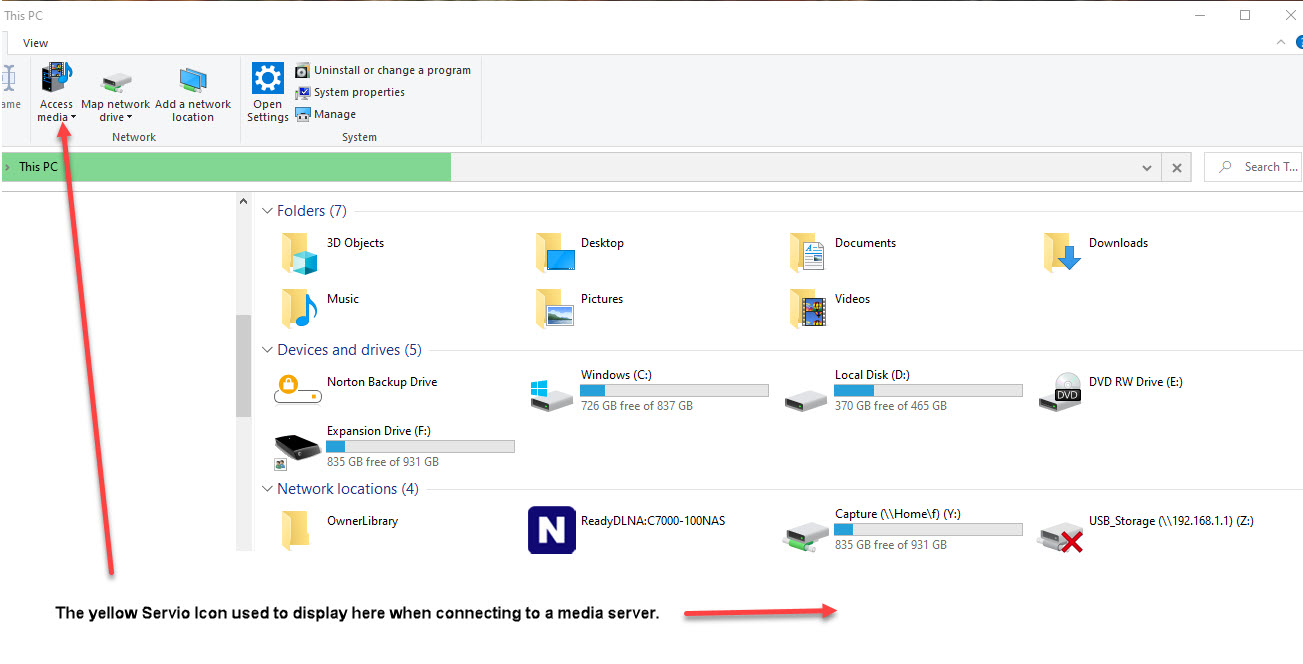Click the navigation pane scrollbar up arrow

[x=243, y=202]
